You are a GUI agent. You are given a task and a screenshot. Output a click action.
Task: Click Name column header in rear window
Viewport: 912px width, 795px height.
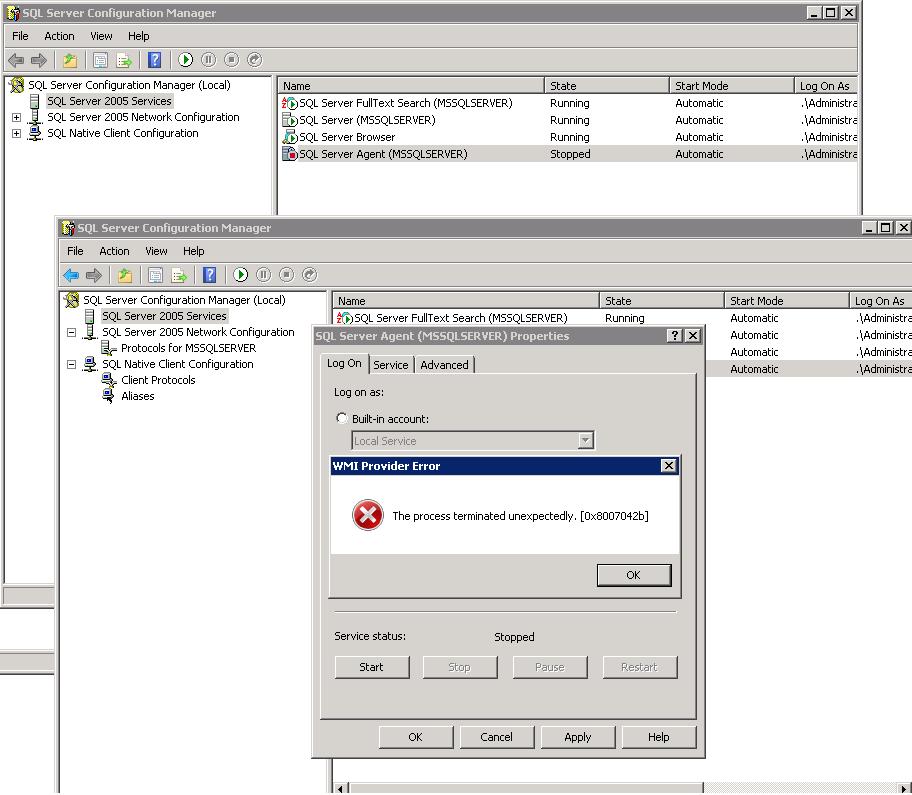tap(411, 86)
